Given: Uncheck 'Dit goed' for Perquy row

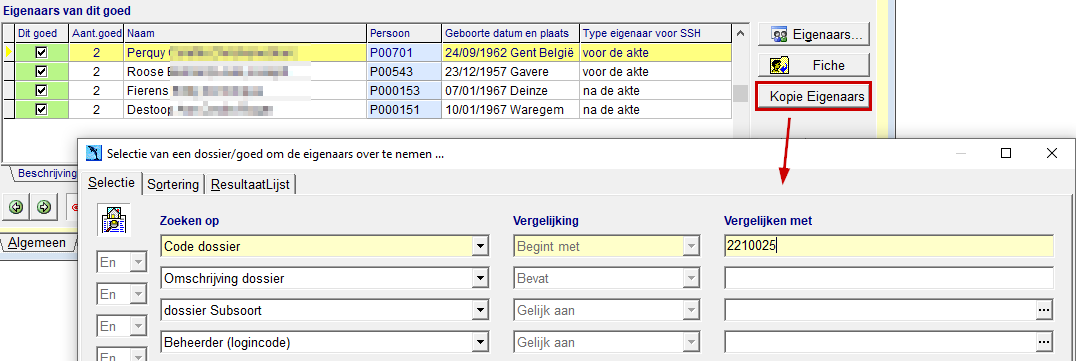Looking at the screenshot, I should [x=41, y=52].
